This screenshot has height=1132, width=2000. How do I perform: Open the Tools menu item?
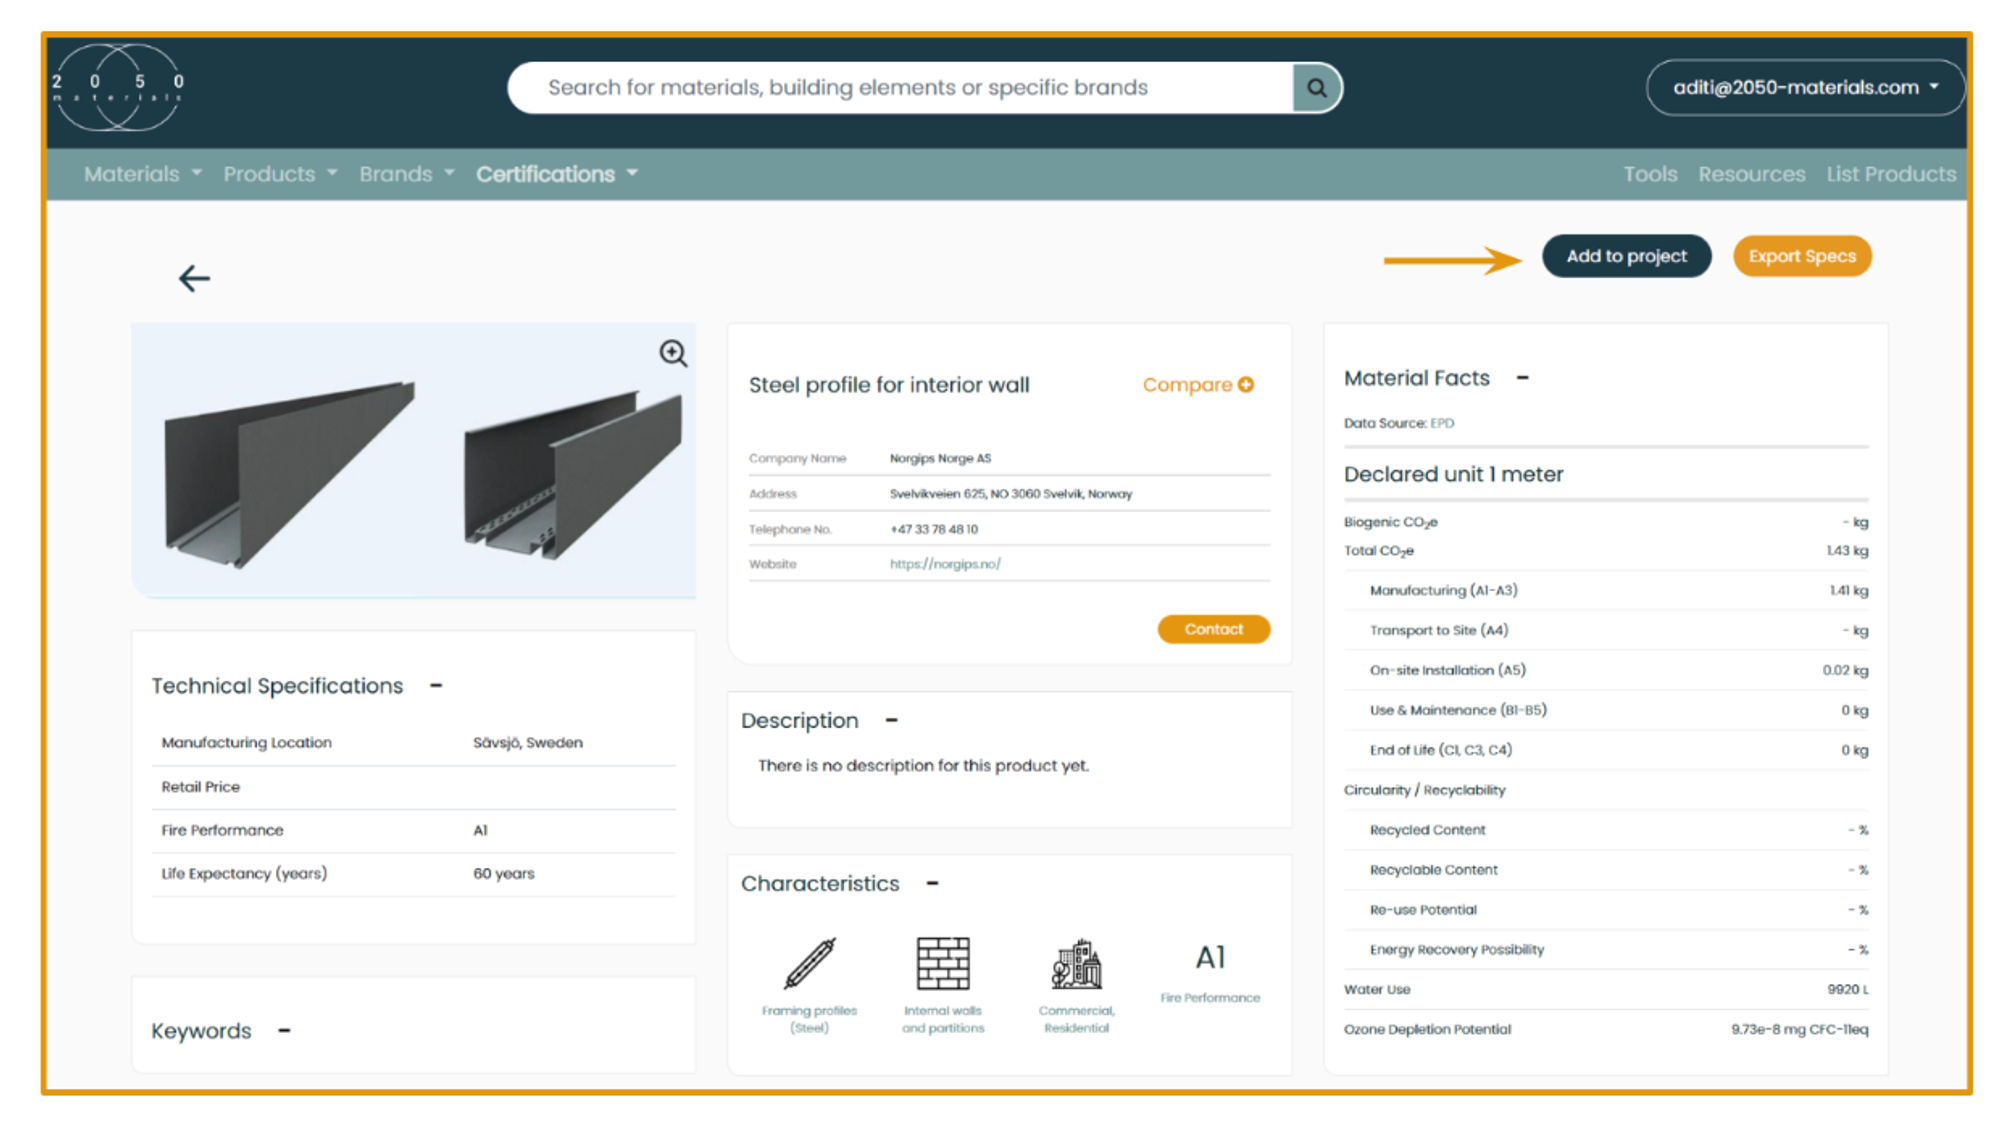click(x=1649, y=174)
